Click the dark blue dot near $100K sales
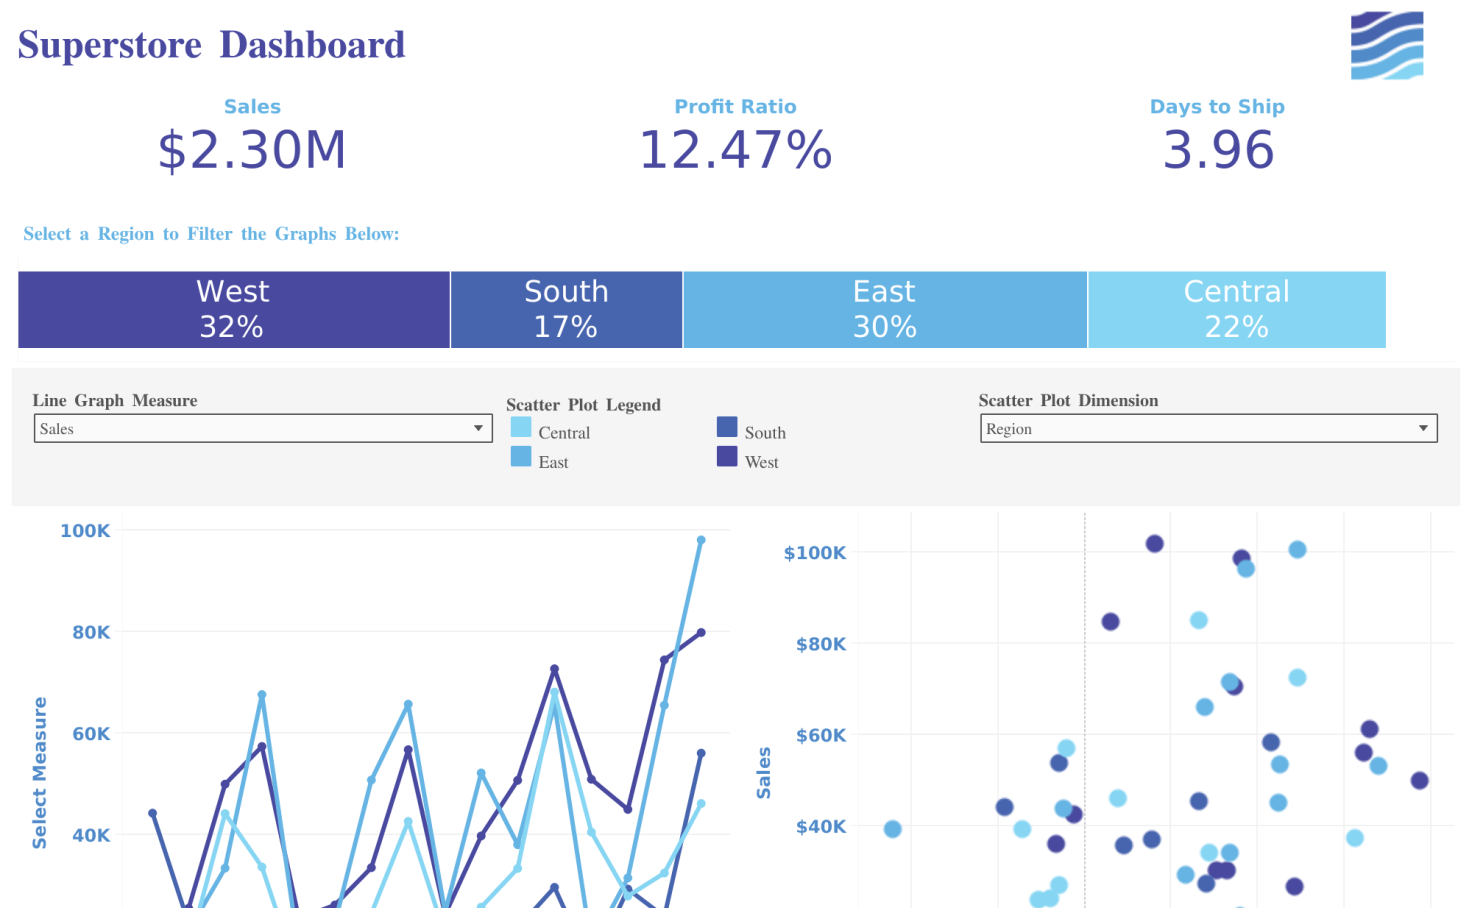This screenshot has width=1472, height=908. click(1153, 542)
